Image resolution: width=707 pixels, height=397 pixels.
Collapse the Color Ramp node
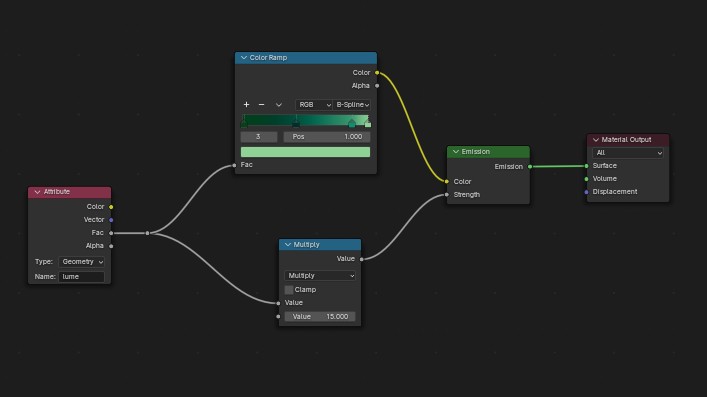pos(244,58)
